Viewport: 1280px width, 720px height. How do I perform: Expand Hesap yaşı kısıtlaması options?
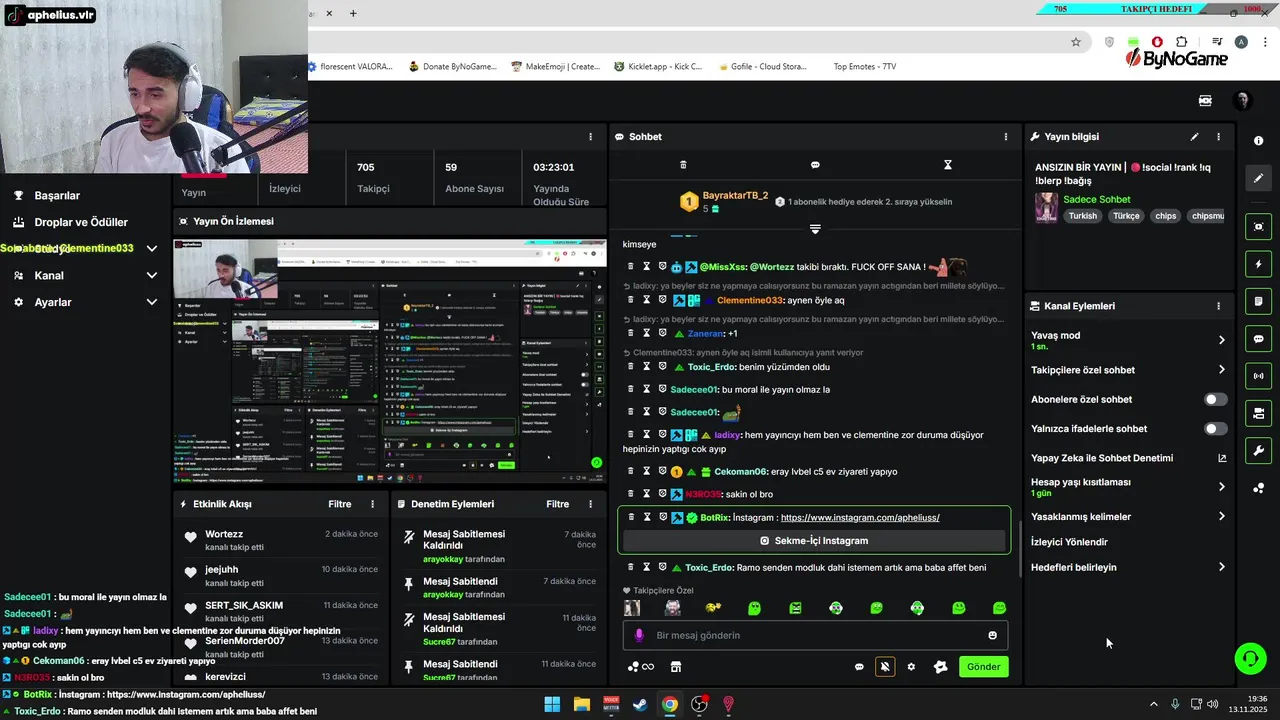pos(1221,487)
